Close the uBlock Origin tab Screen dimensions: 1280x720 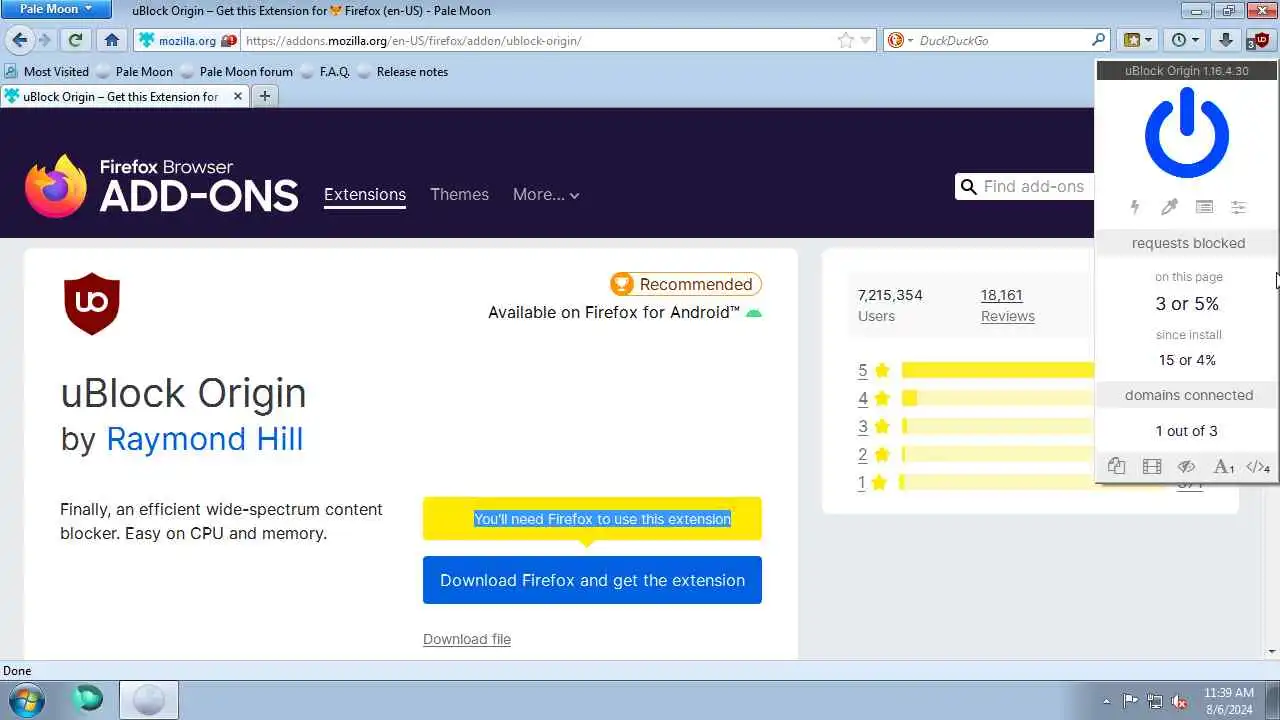pyautogui.click(x=238, y=96)
